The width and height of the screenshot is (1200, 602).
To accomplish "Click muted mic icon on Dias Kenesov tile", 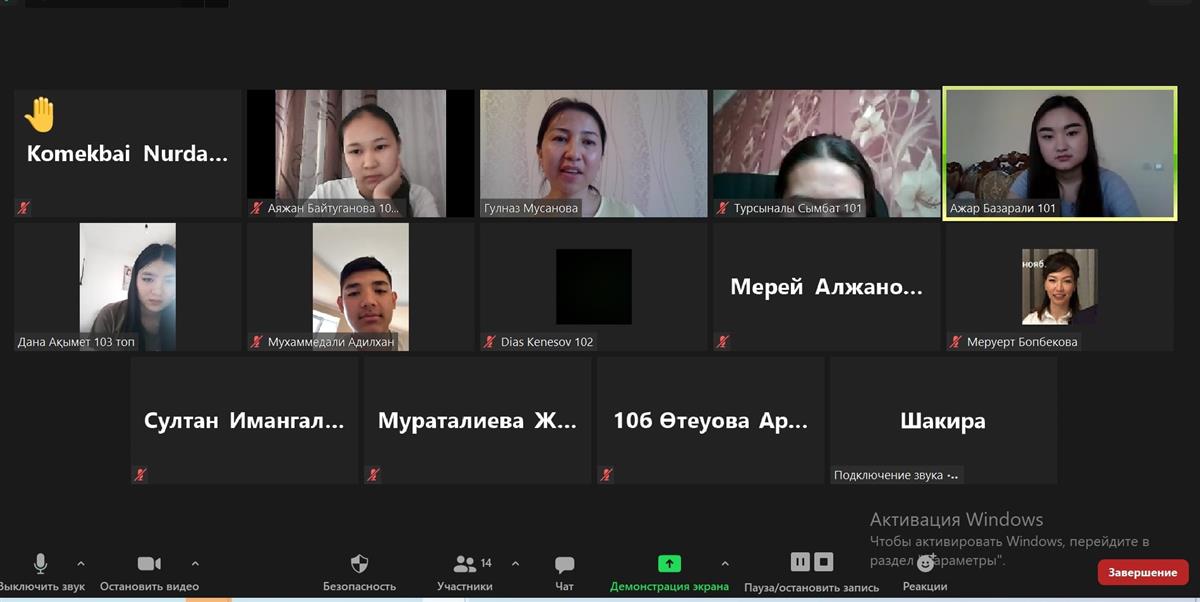I will [490, 342].
